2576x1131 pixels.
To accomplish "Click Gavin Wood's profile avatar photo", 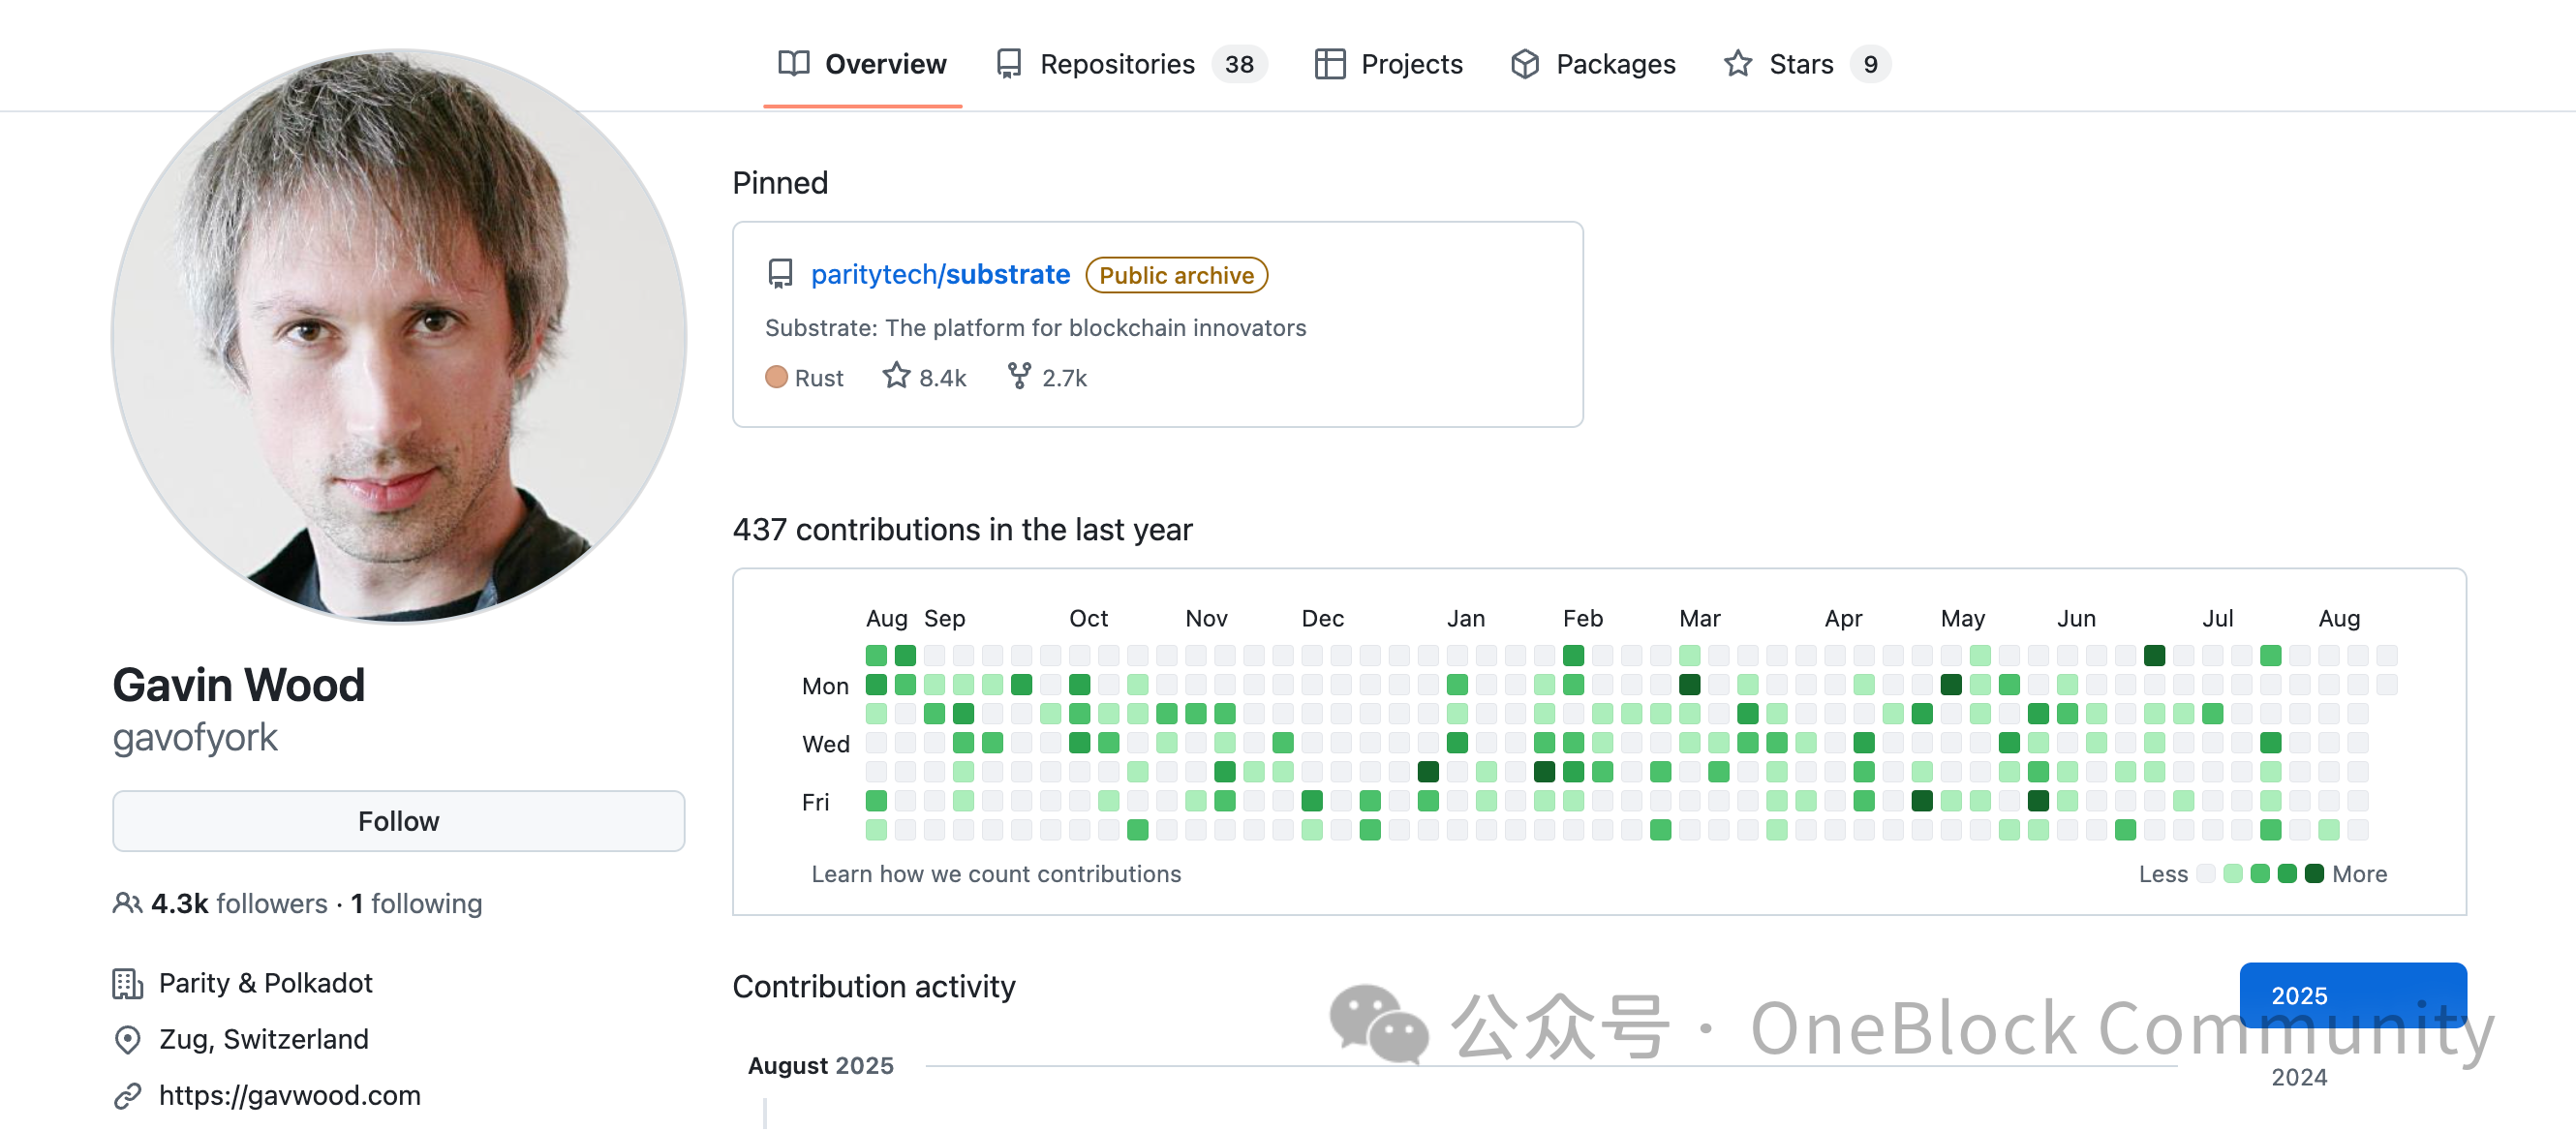I will (399, 337).
